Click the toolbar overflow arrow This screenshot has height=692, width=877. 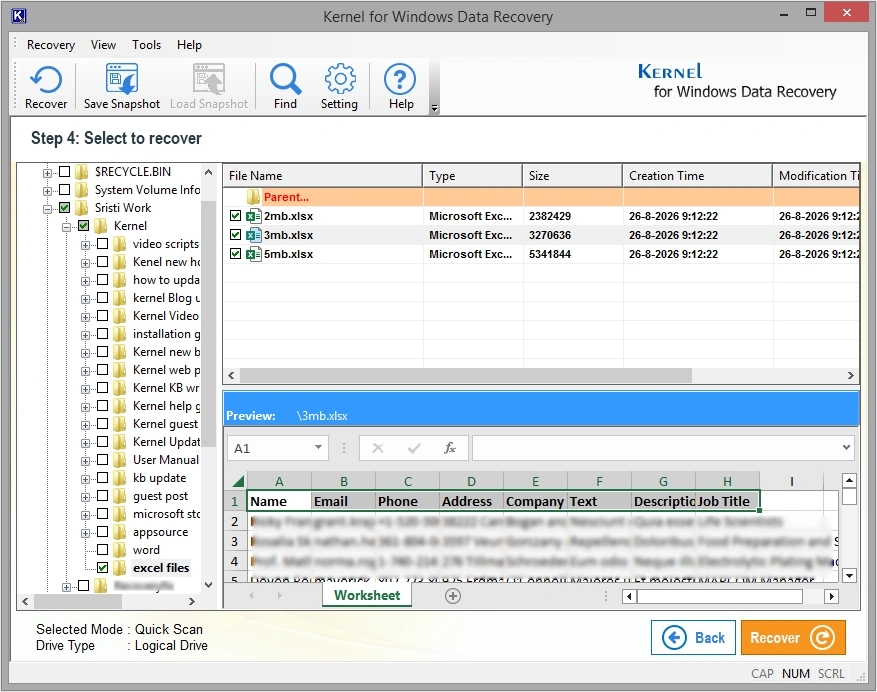coord(434,108)
